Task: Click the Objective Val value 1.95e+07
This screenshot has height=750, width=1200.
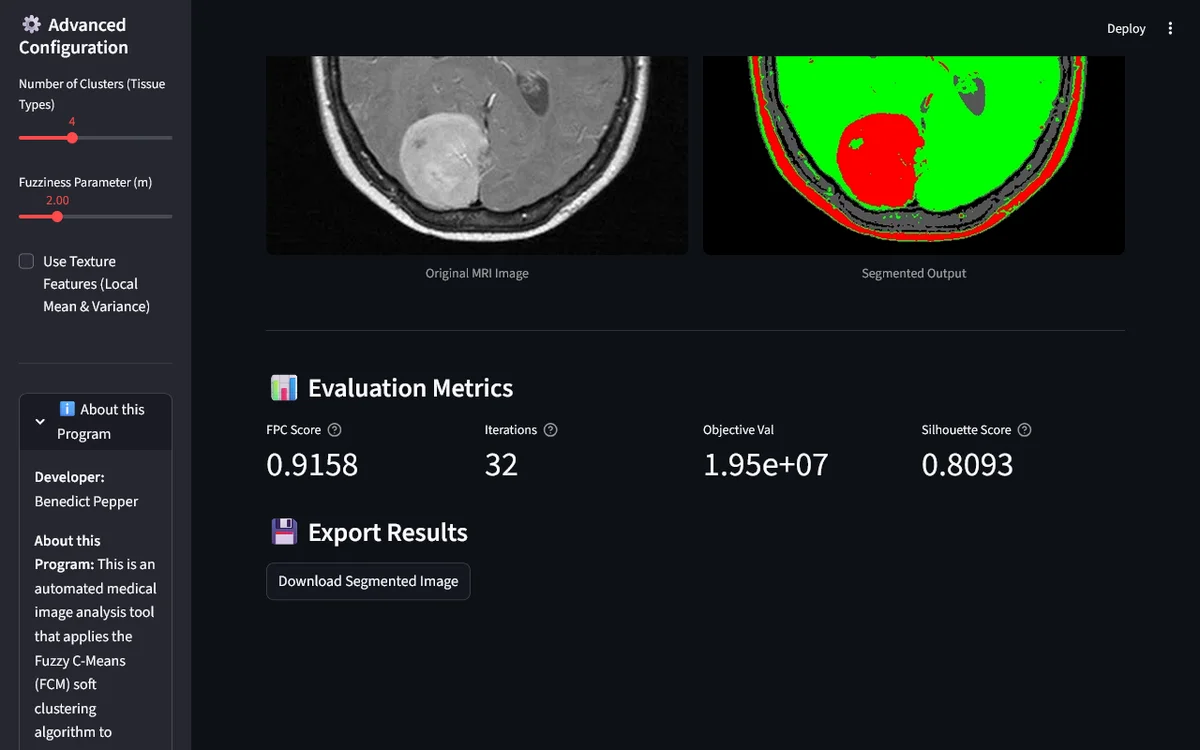Action: click(766, 465)
